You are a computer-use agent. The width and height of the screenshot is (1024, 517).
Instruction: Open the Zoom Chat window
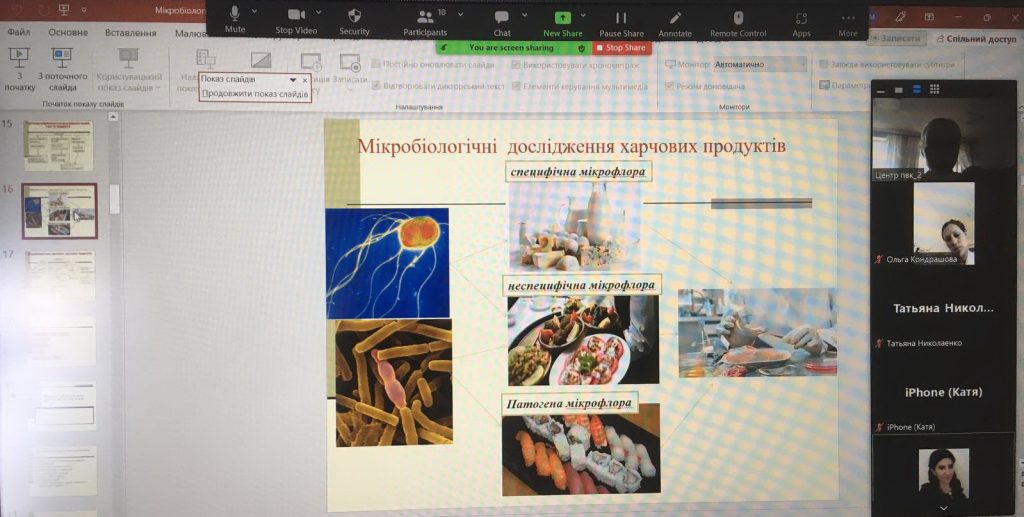pyautogui.click(x=502, y=17)
